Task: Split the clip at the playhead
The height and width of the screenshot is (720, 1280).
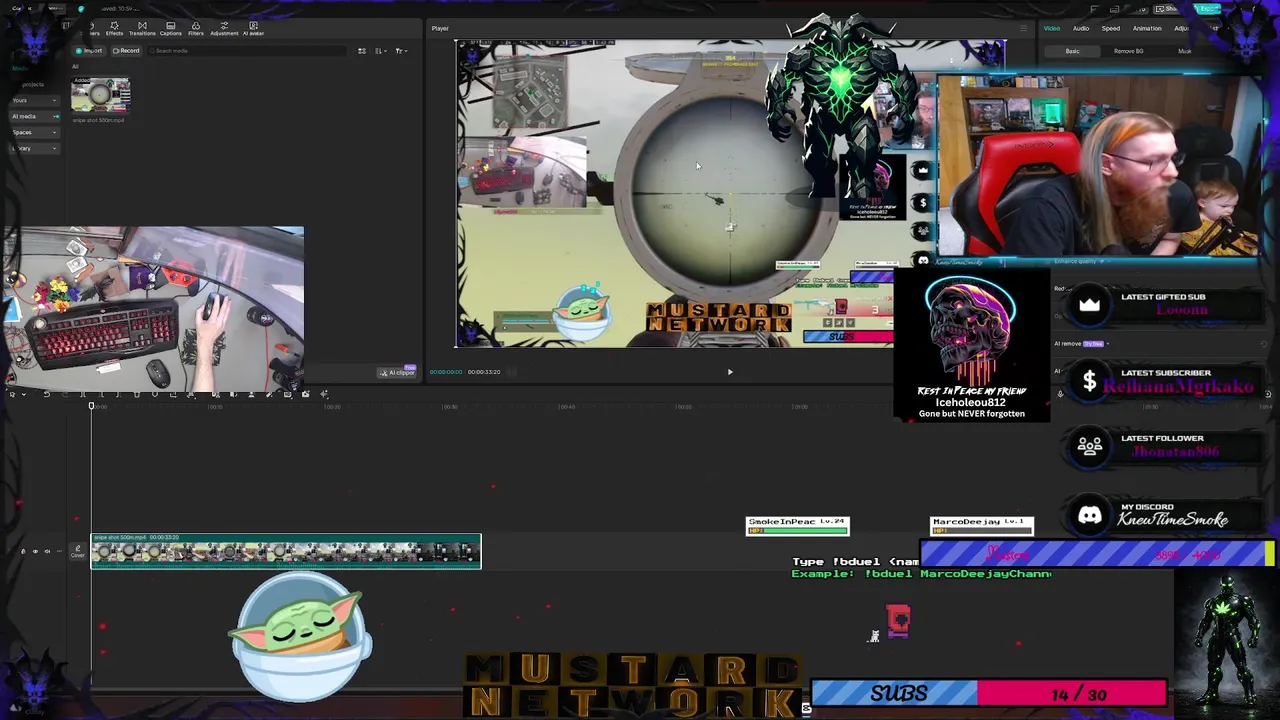Action: (82, 394)
